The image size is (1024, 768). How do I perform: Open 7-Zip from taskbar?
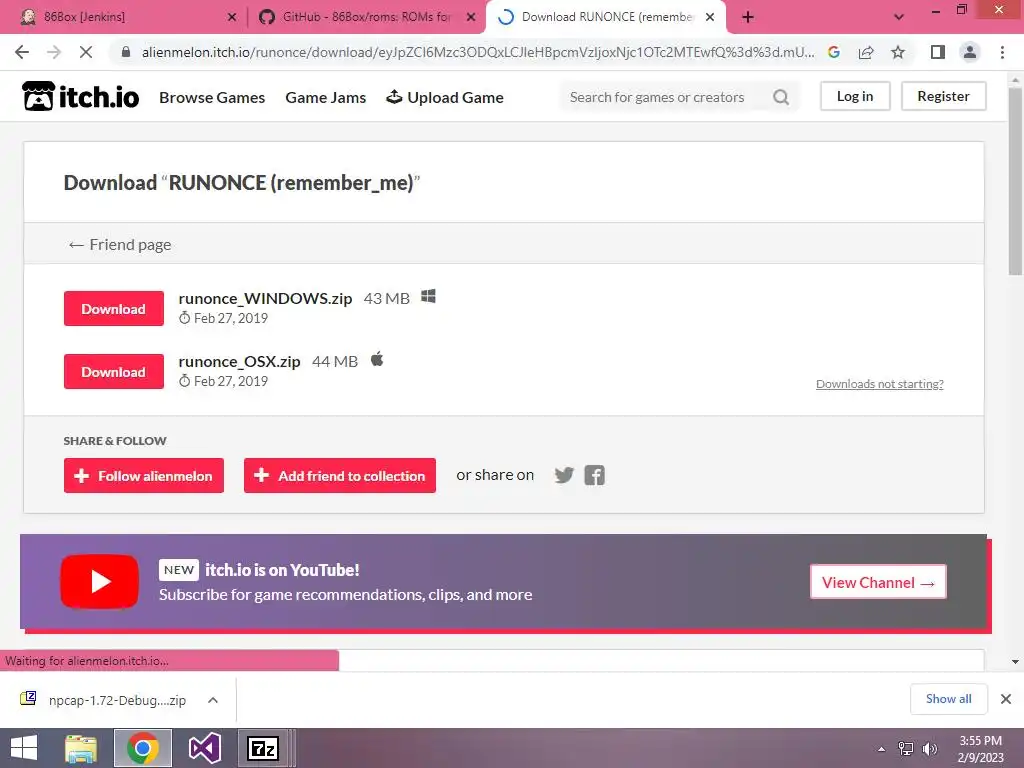pyautogui.click(x=263, y=748)
